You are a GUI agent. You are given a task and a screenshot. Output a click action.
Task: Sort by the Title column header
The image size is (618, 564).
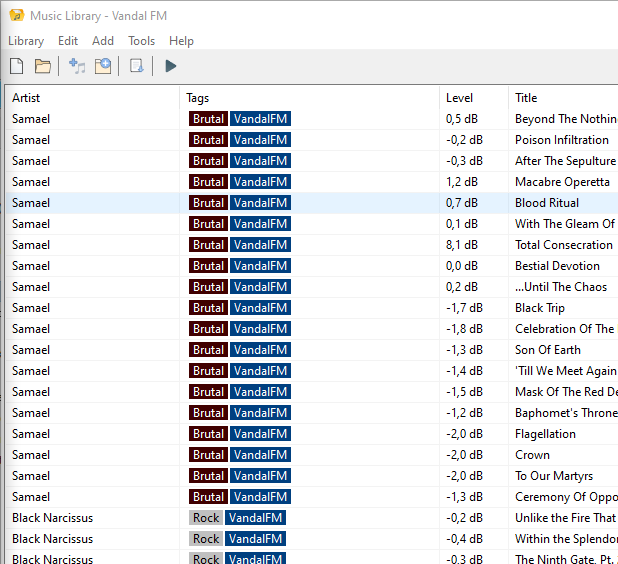coord(526,98)
